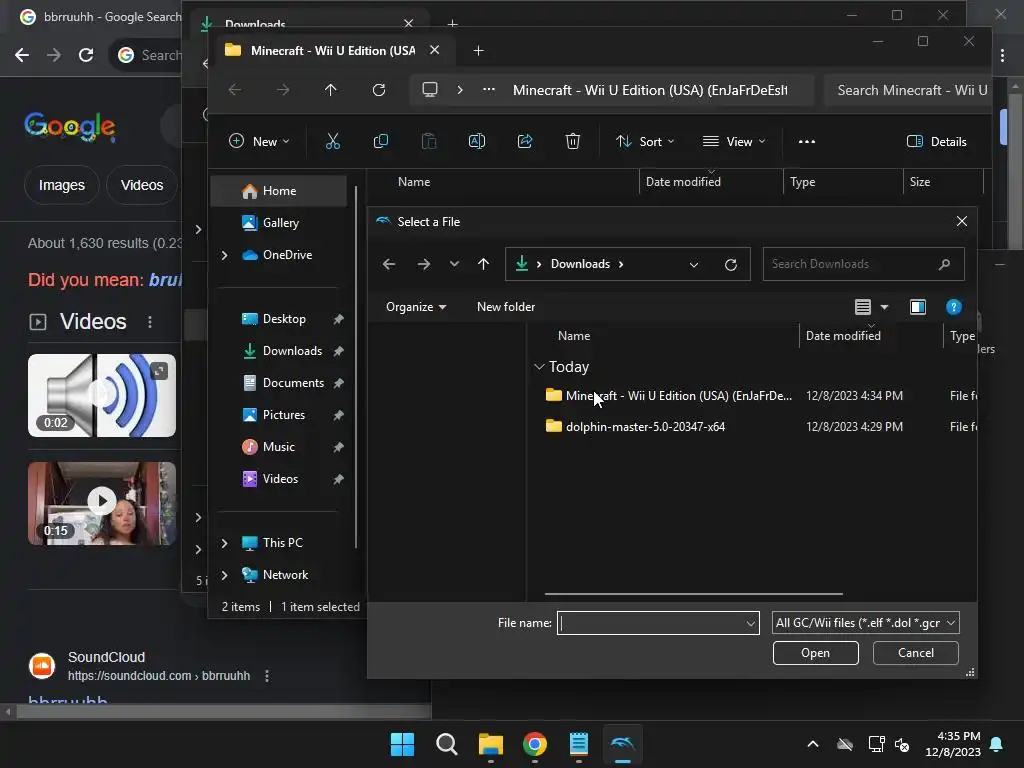Open Pictures in Explorer sidebar
1024x768 pixels.
coord(283,415)
